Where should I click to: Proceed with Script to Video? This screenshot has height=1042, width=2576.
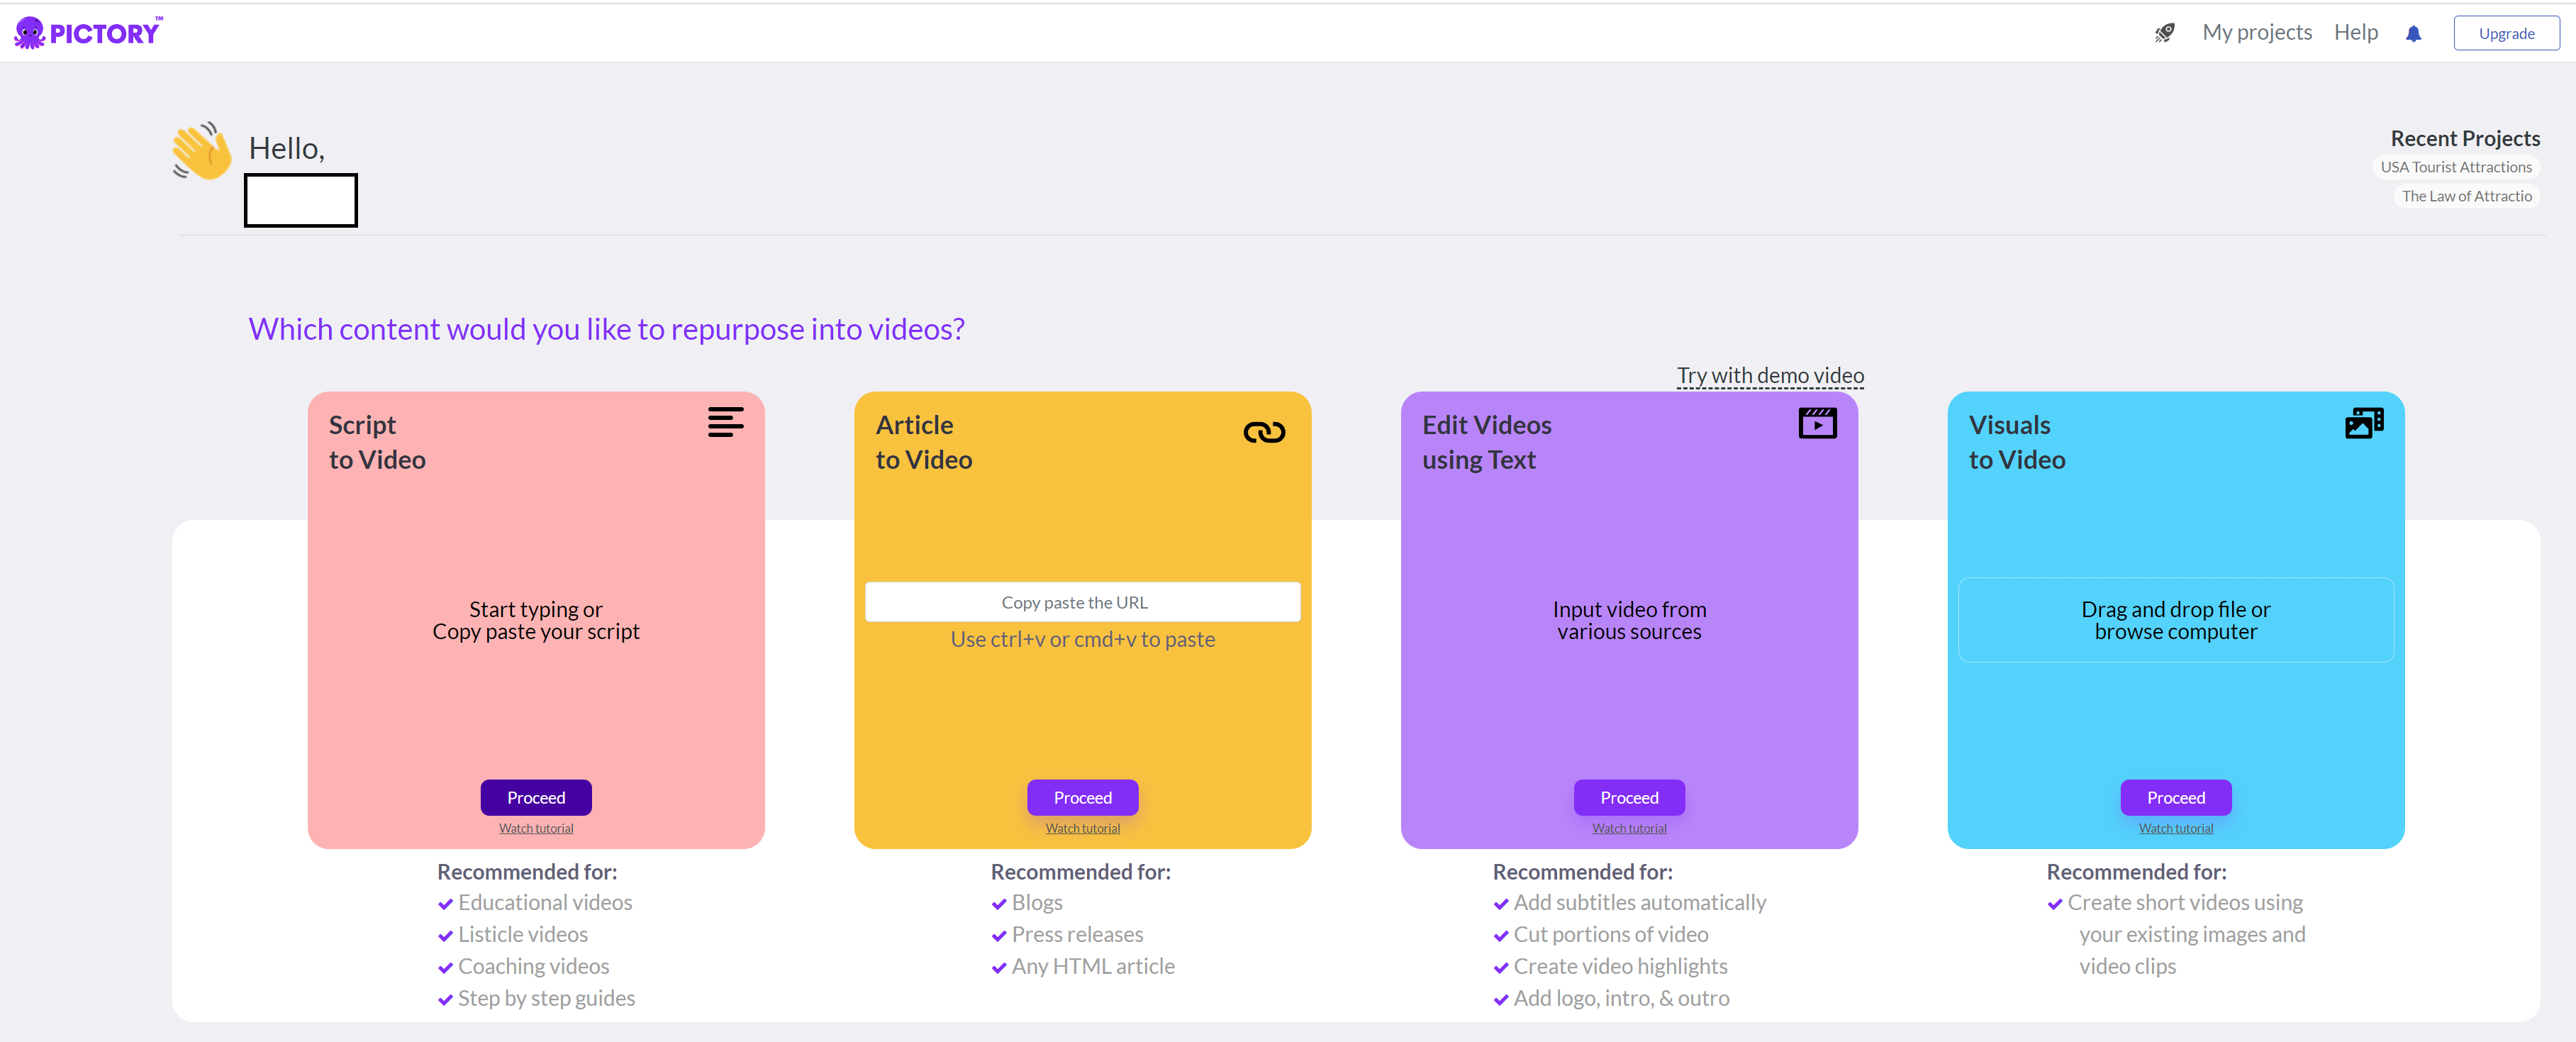(x=536, y=797)
